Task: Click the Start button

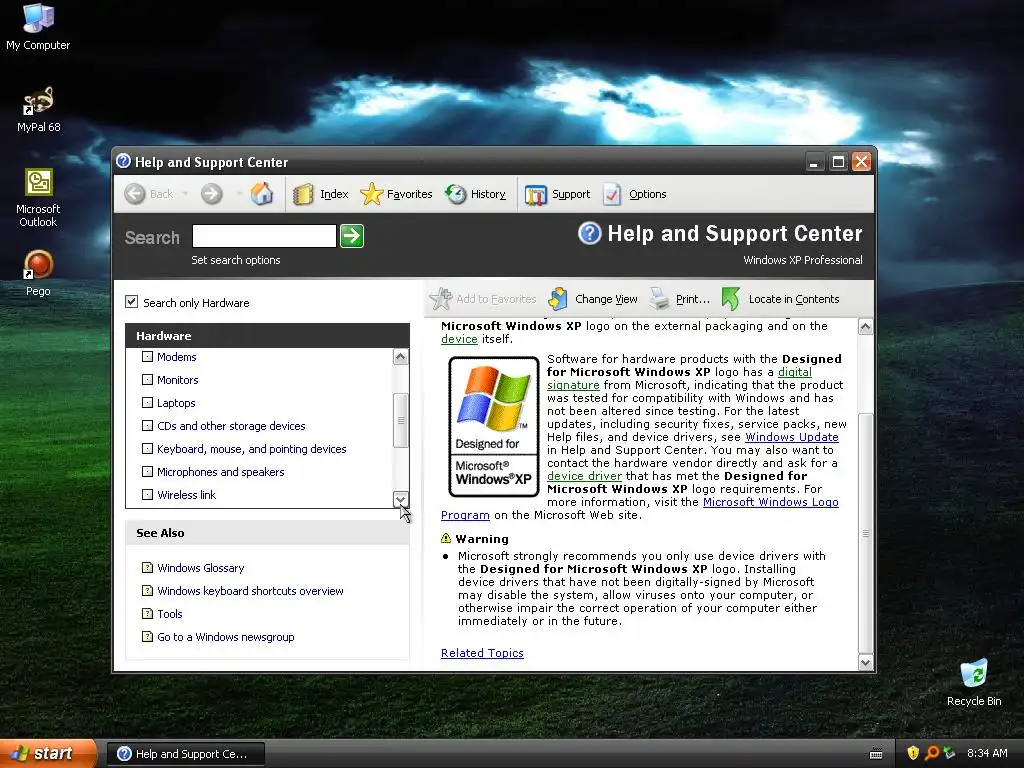Action: click(49, 753)
